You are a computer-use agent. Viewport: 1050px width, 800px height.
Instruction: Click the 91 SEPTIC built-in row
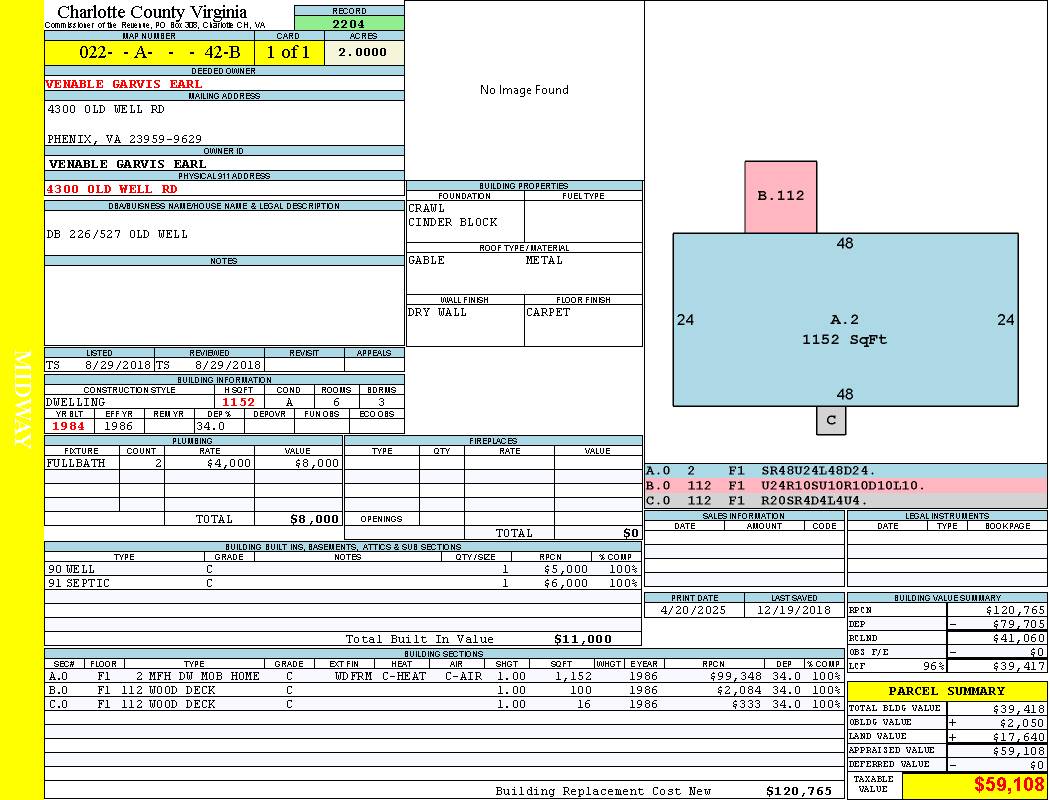click(x=342, y=583)
